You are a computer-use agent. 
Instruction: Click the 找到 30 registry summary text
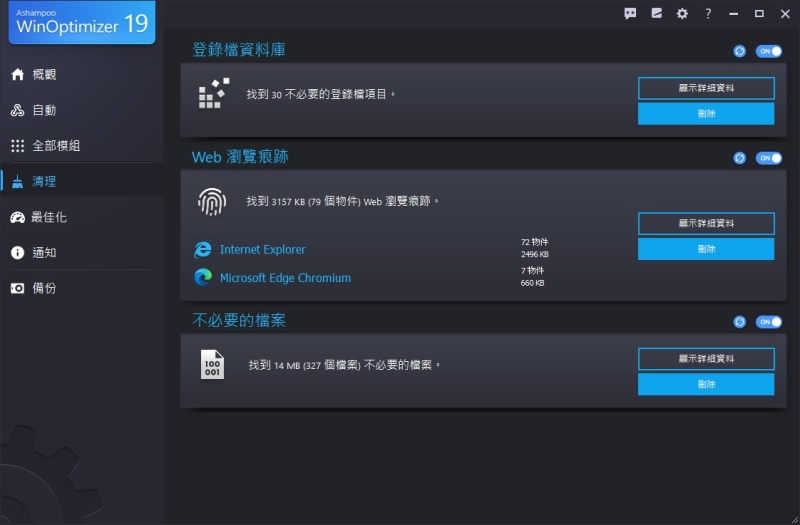[x=320, y=94]
